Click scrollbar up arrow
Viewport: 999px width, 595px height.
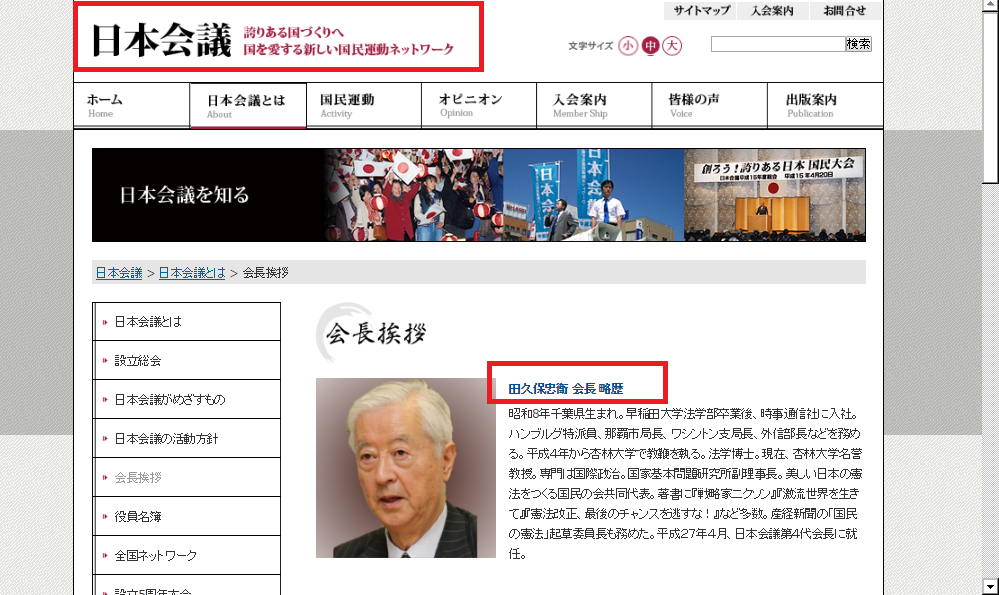[991, 7]
